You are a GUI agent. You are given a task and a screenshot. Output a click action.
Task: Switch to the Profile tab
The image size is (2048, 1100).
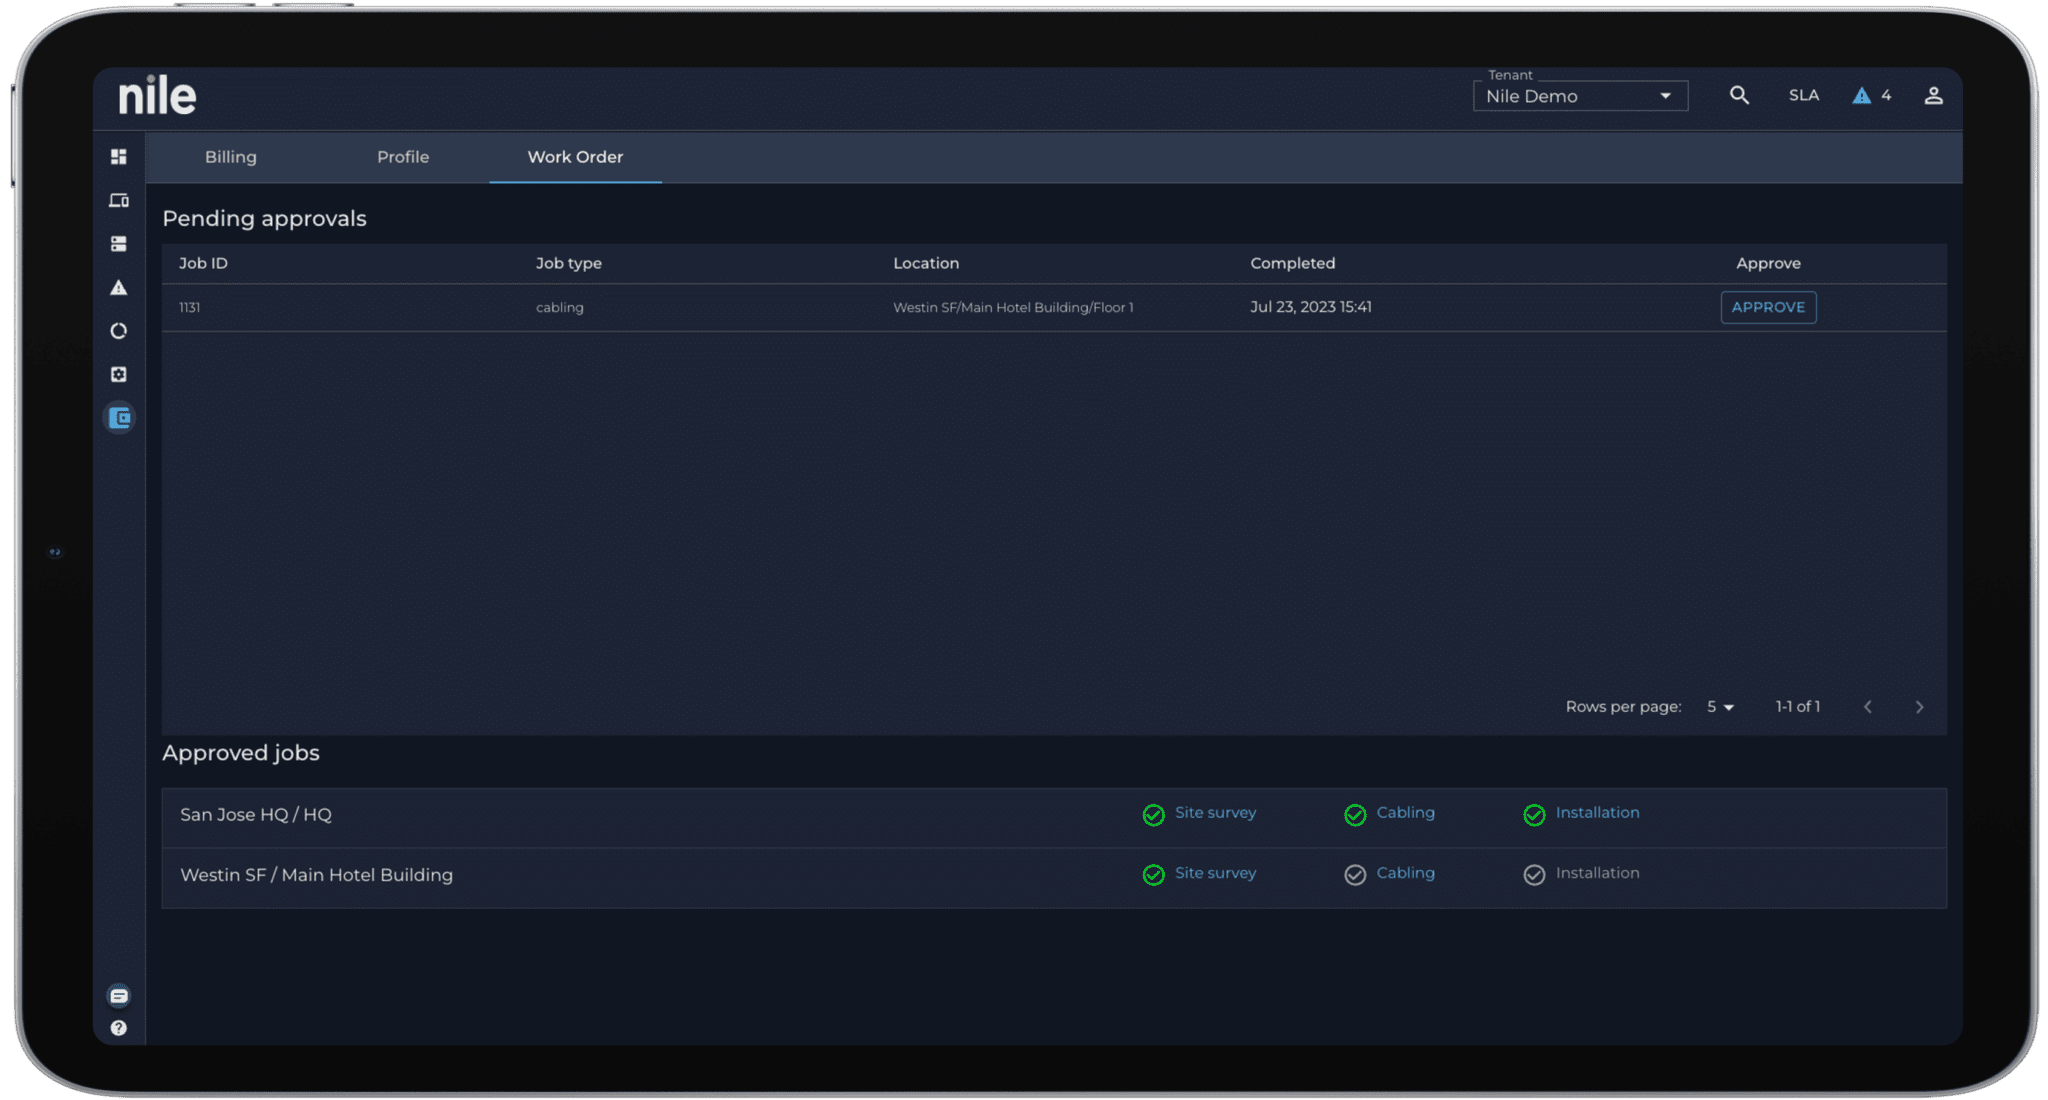click(x=402, y=157)
